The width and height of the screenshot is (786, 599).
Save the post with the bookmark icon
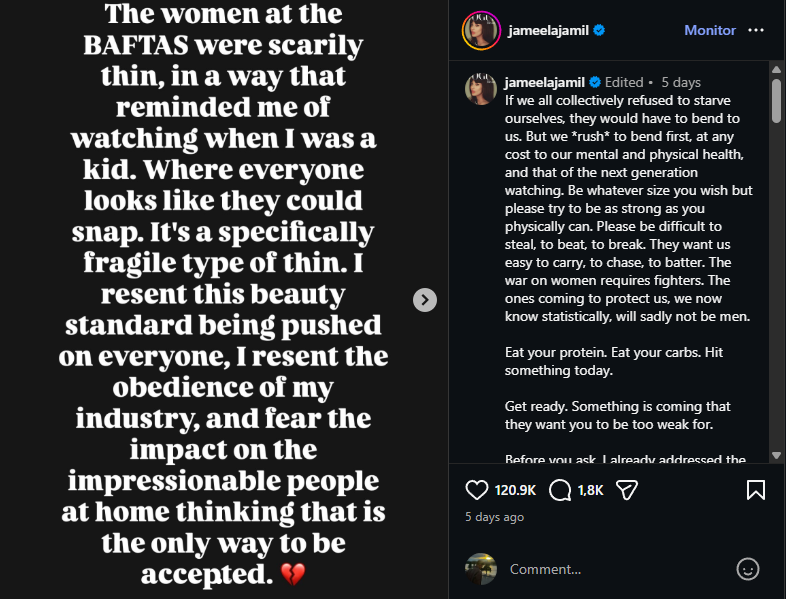click(756, 490)
